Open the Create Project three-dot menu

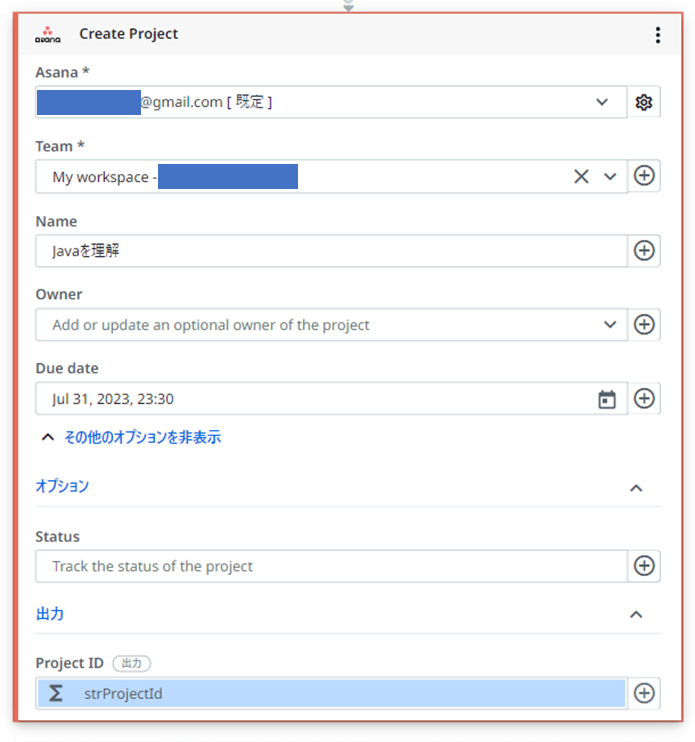(658, 35)
